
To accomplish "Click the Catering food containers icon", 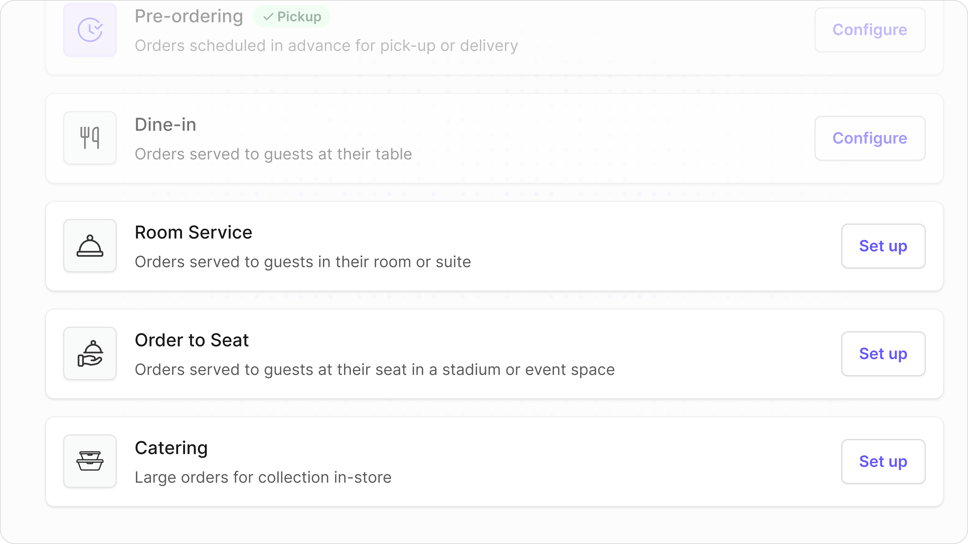I will click(90, 461).
